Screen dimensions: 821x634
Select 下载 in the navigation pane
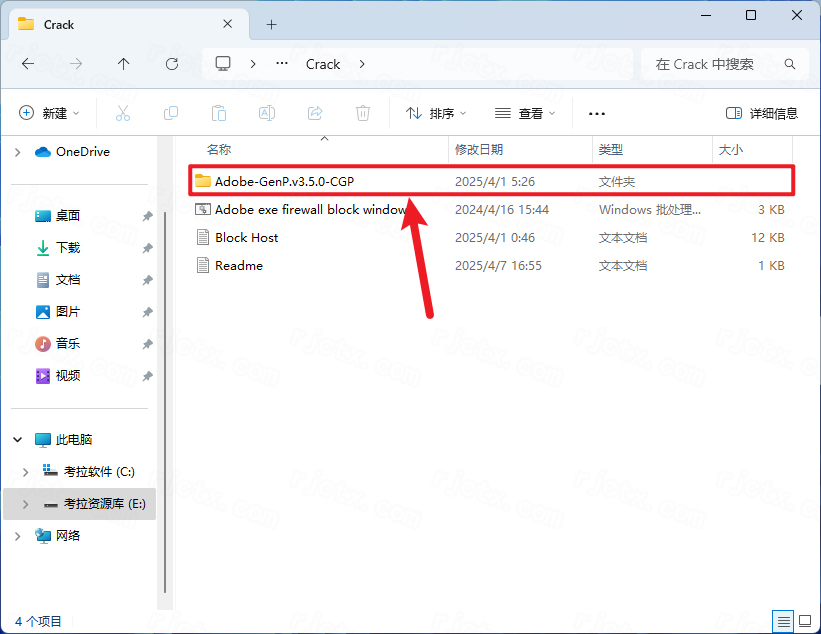tap(68, 247)
